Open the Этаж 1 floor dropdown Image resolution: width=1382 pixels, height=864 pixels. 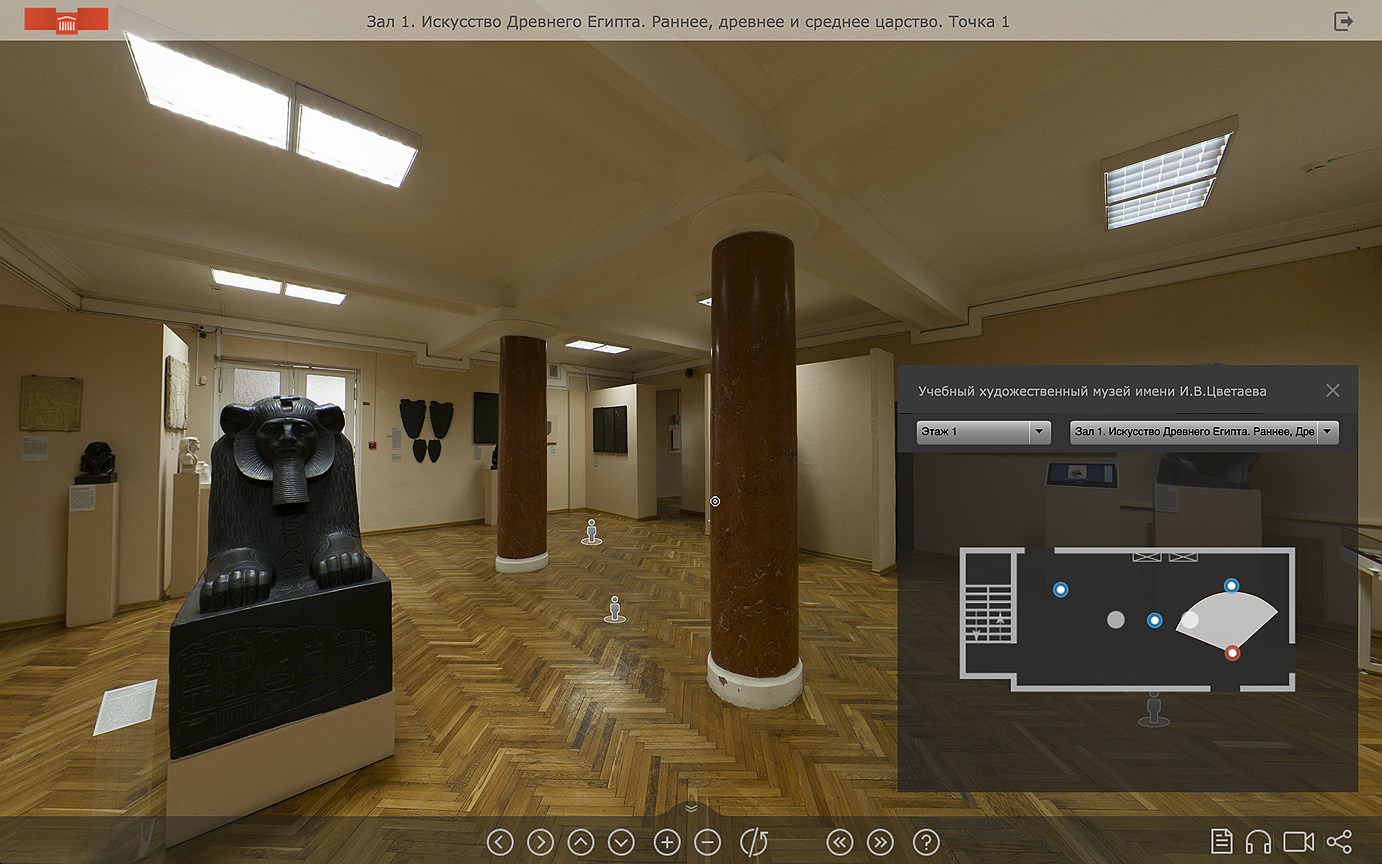tap(983, 432)
